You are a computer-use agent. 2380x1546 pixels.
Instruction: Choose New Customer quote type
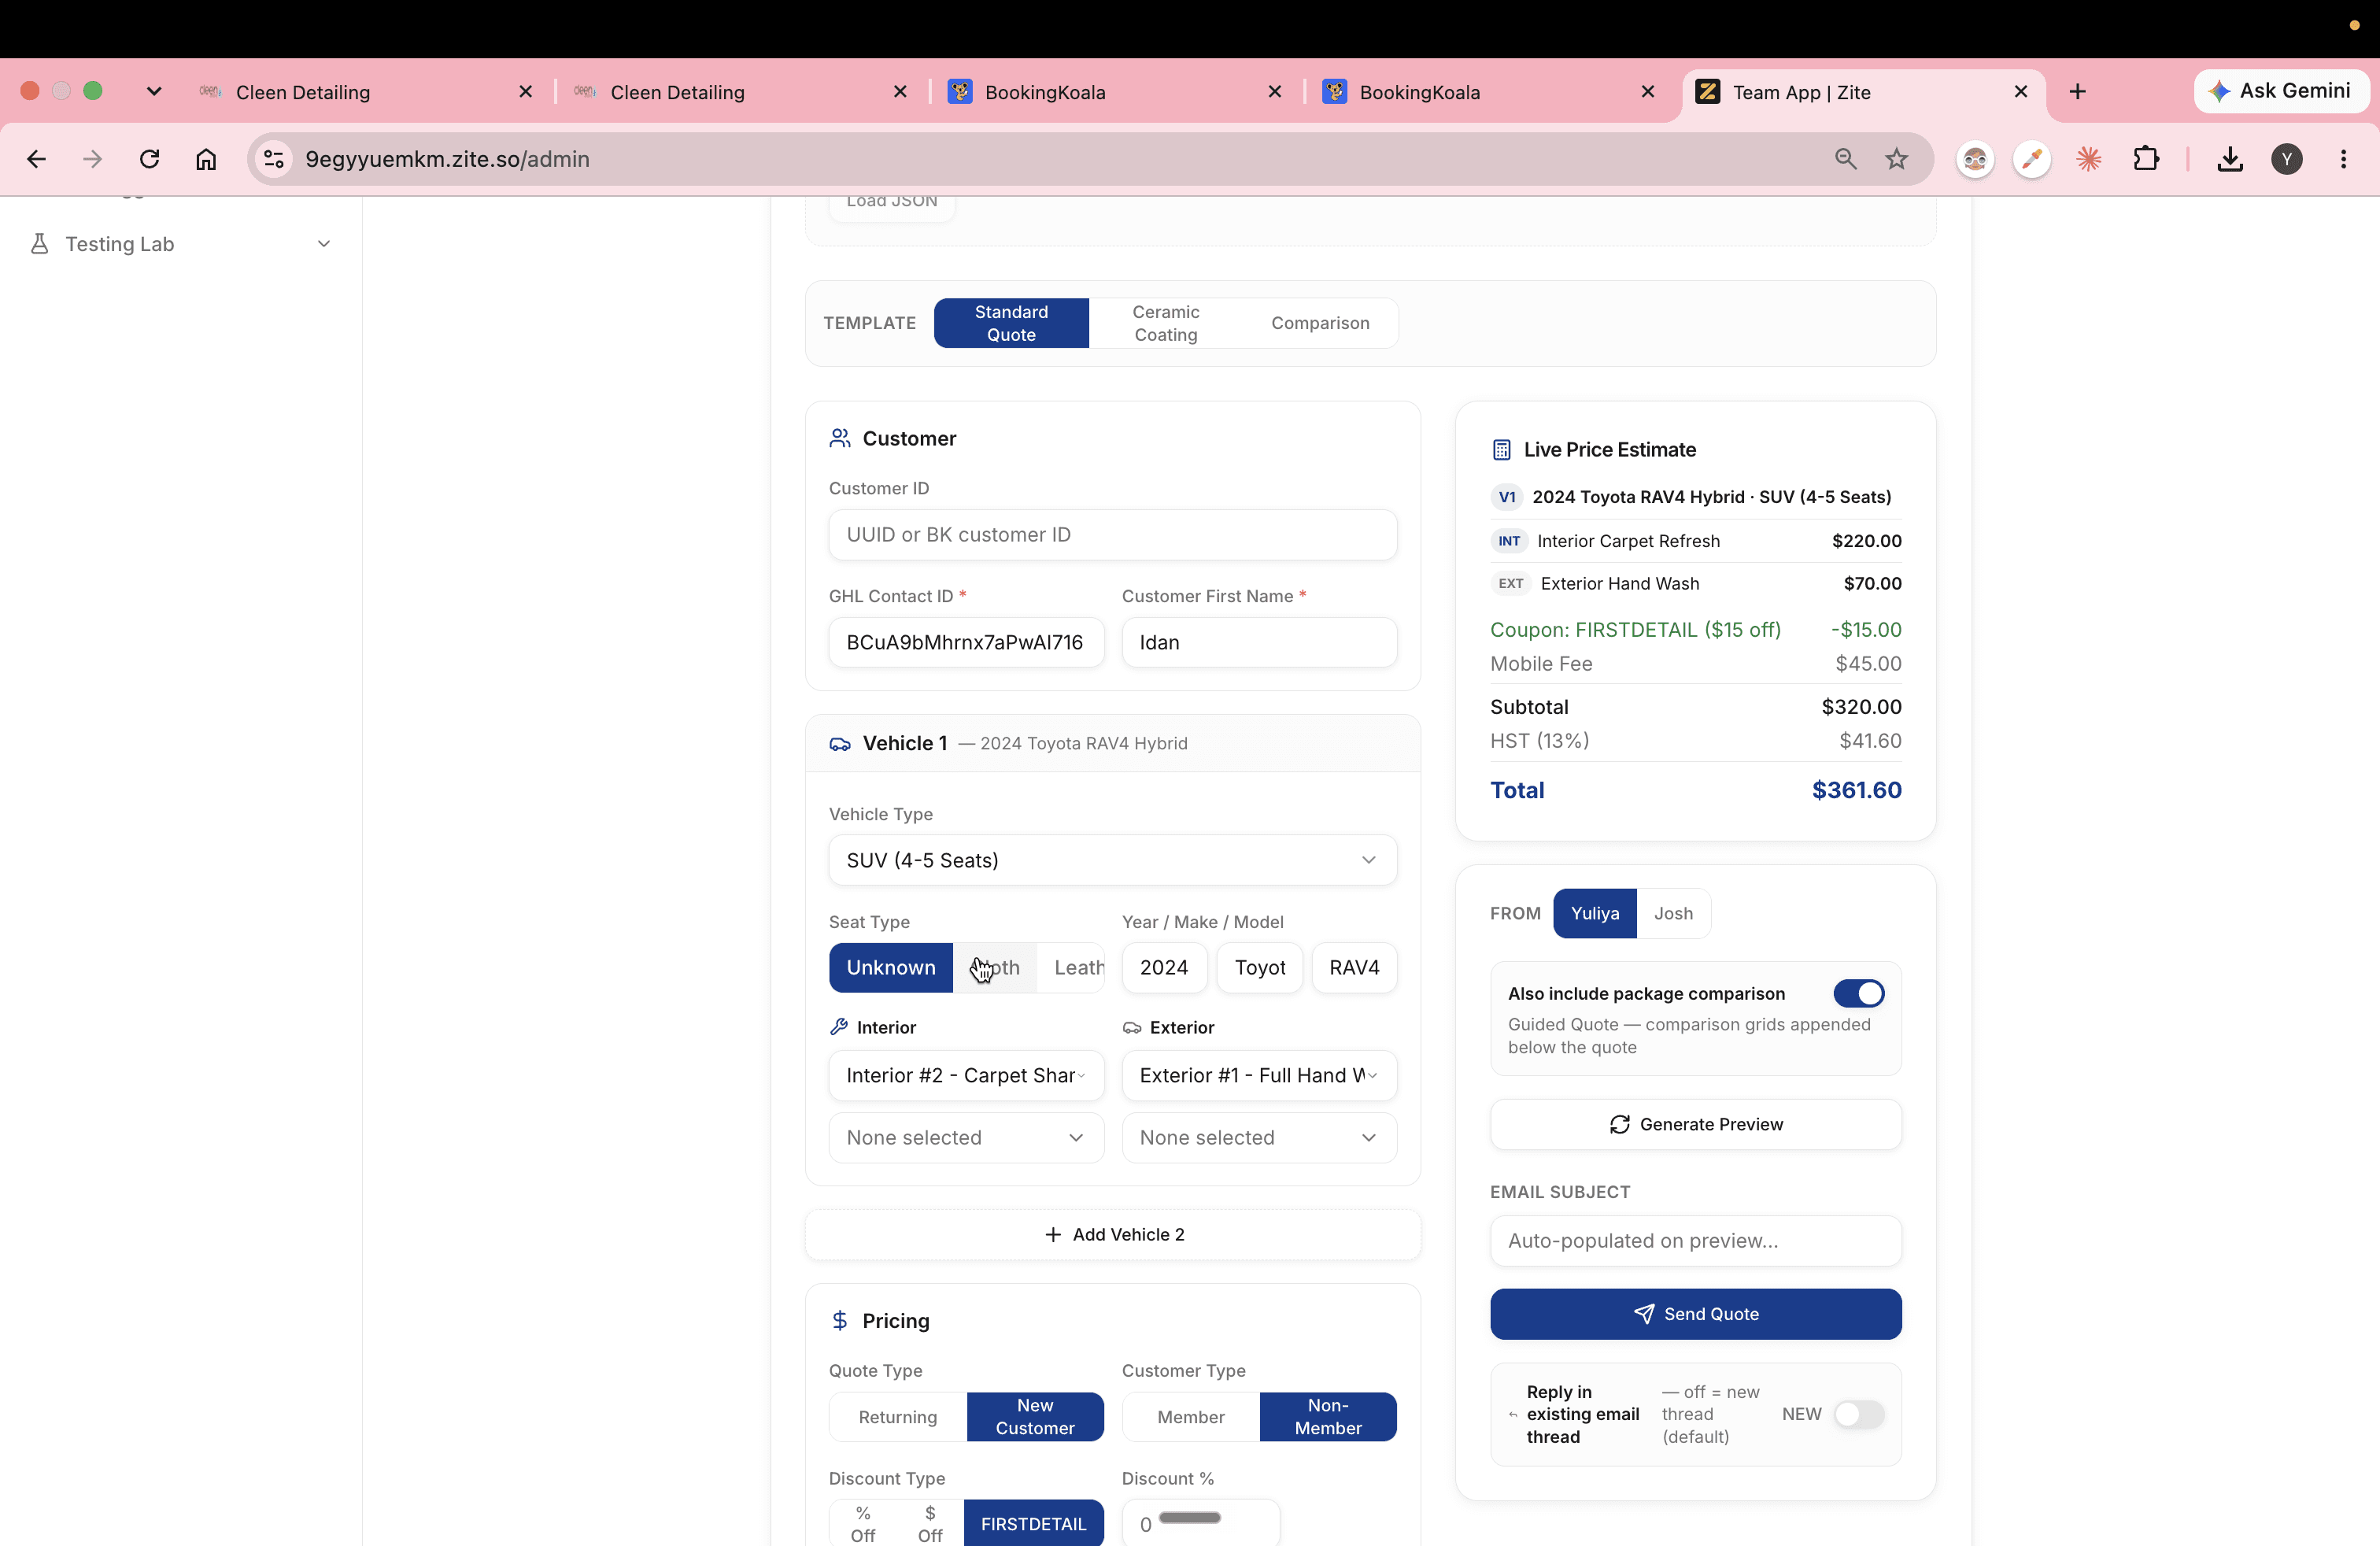pos(1035,1417)
